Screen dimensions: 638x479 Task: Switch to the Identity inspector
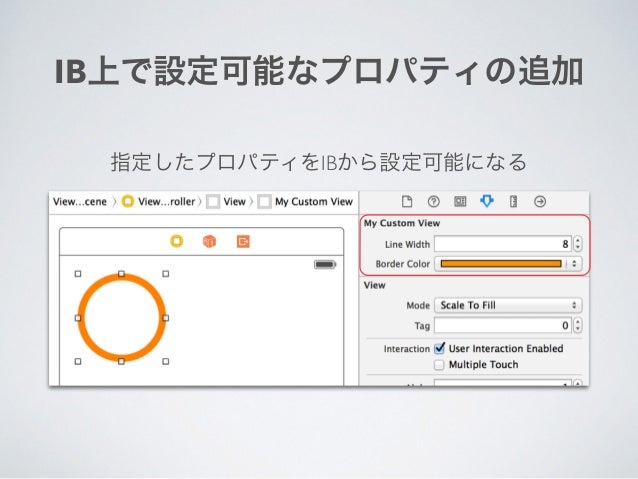point(460,201)
